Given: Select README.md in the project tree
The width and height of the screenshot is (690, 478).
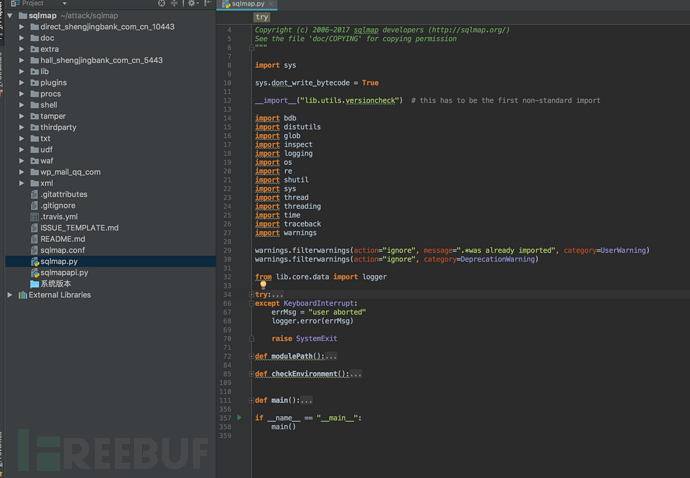Looking at the screenshot, I should 63,239.
